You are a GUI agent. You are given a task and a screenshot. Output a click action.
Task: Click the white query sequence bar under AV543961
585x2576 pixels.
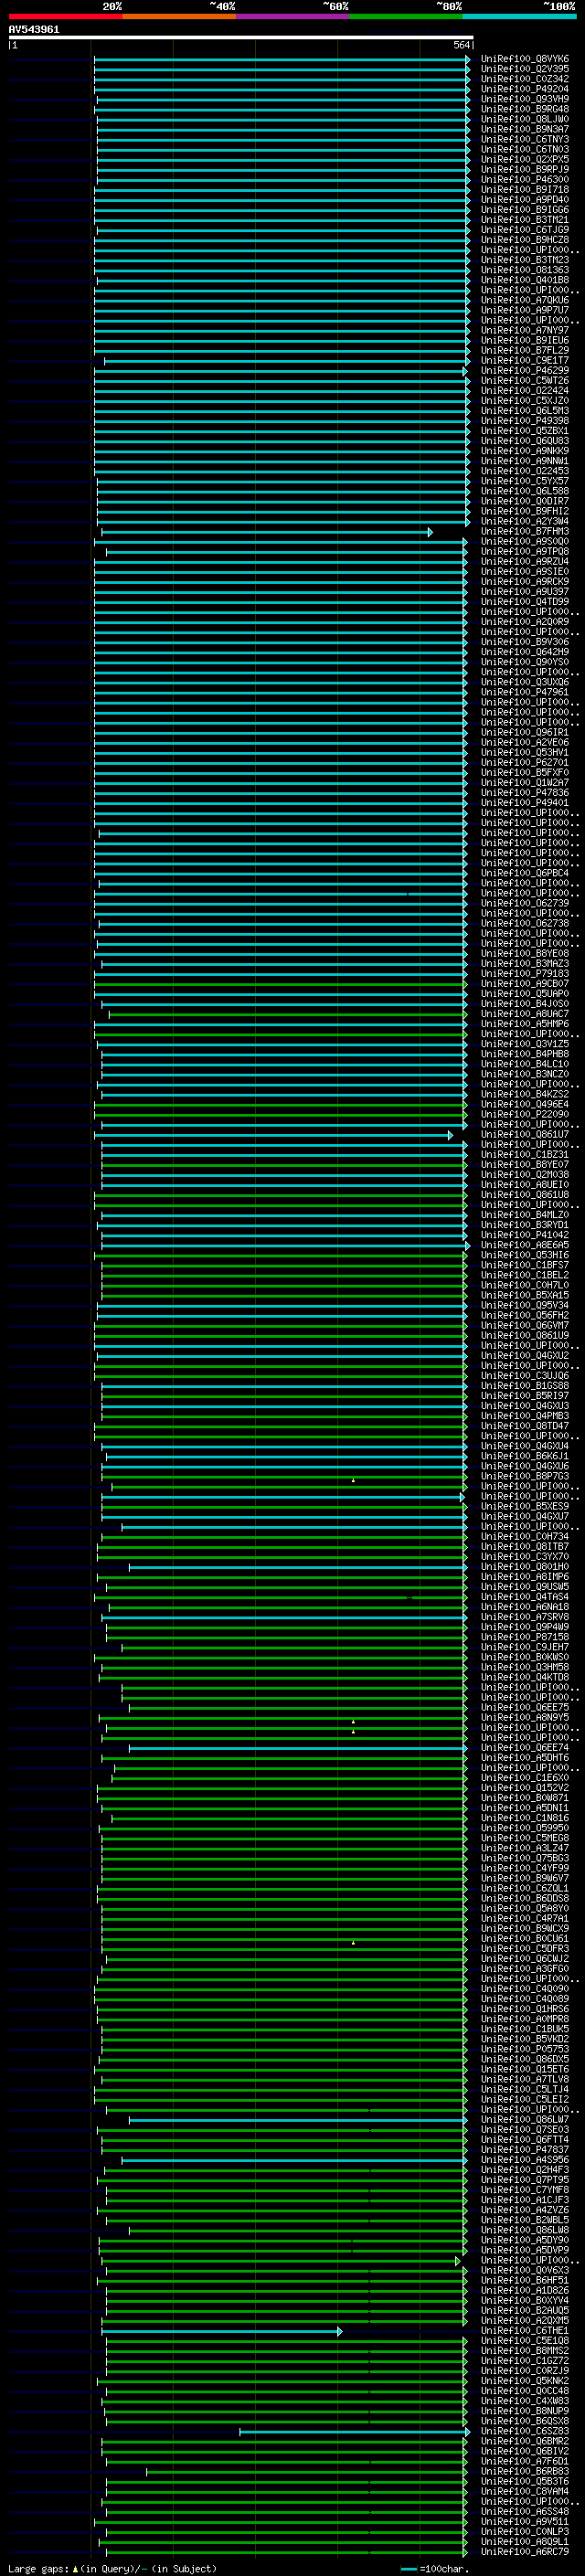point(241,37)
